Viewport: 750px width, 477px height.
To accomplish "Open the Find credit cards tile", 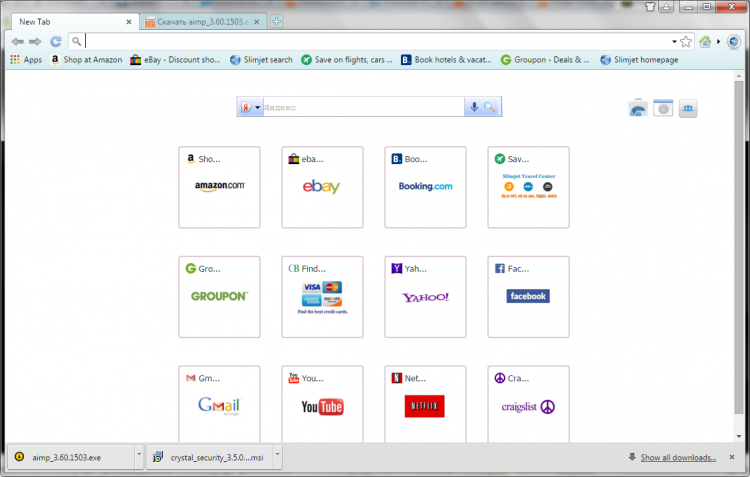I will 322,297.
